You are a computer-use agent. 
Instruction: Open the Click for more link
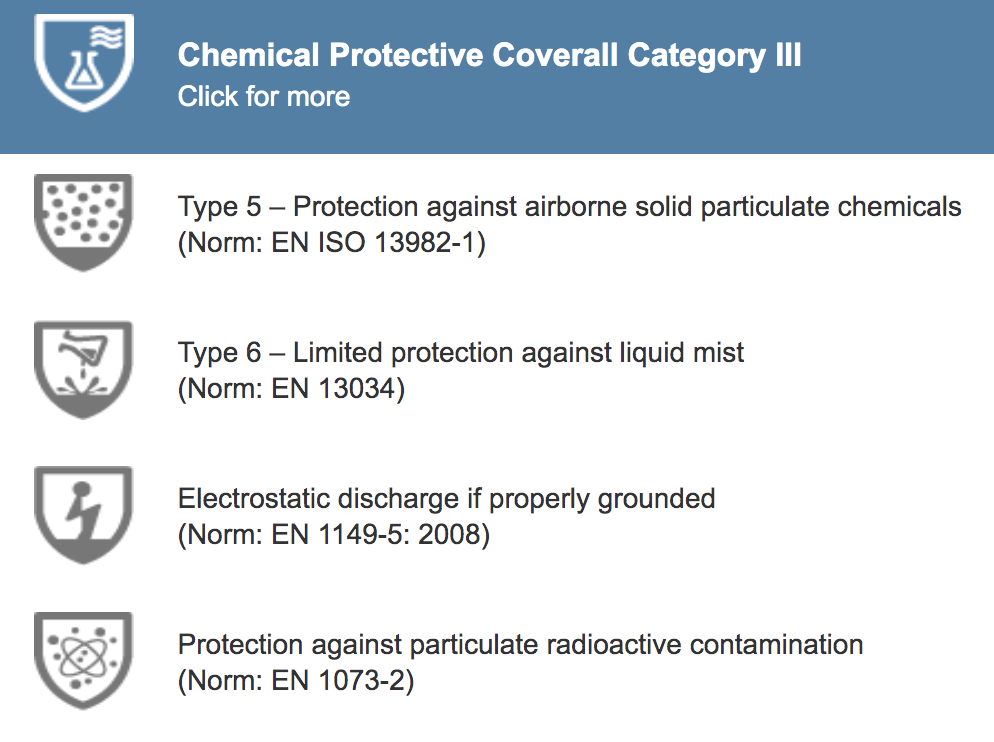coord(263,96)
